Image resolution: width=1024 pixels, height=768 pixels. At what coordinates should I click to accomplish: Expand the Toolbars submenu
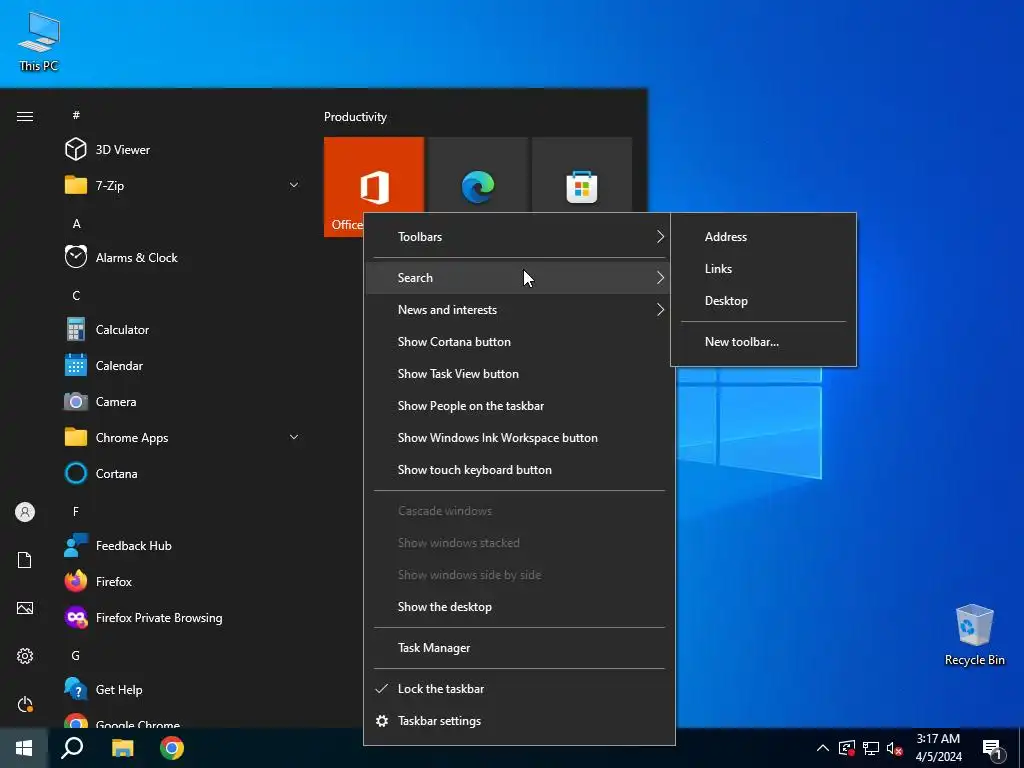[519, 236]
